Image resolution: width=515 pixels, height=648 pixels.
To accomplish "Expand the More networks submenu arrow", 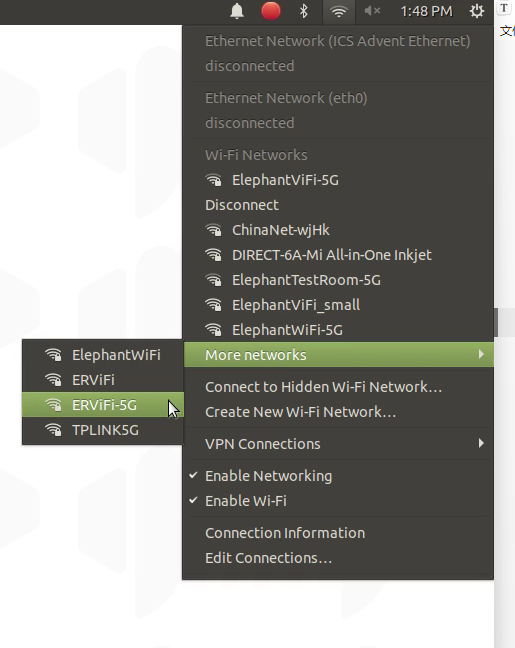I will pyautogui.click(x=481, y=355).
